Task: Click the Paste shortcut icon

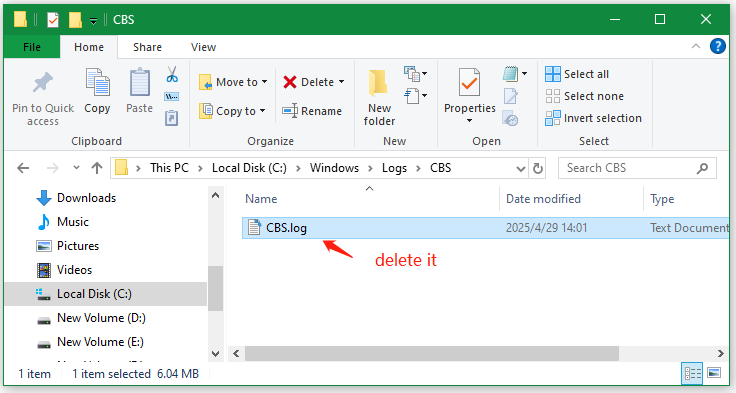Action: click(x=171, y=118)
